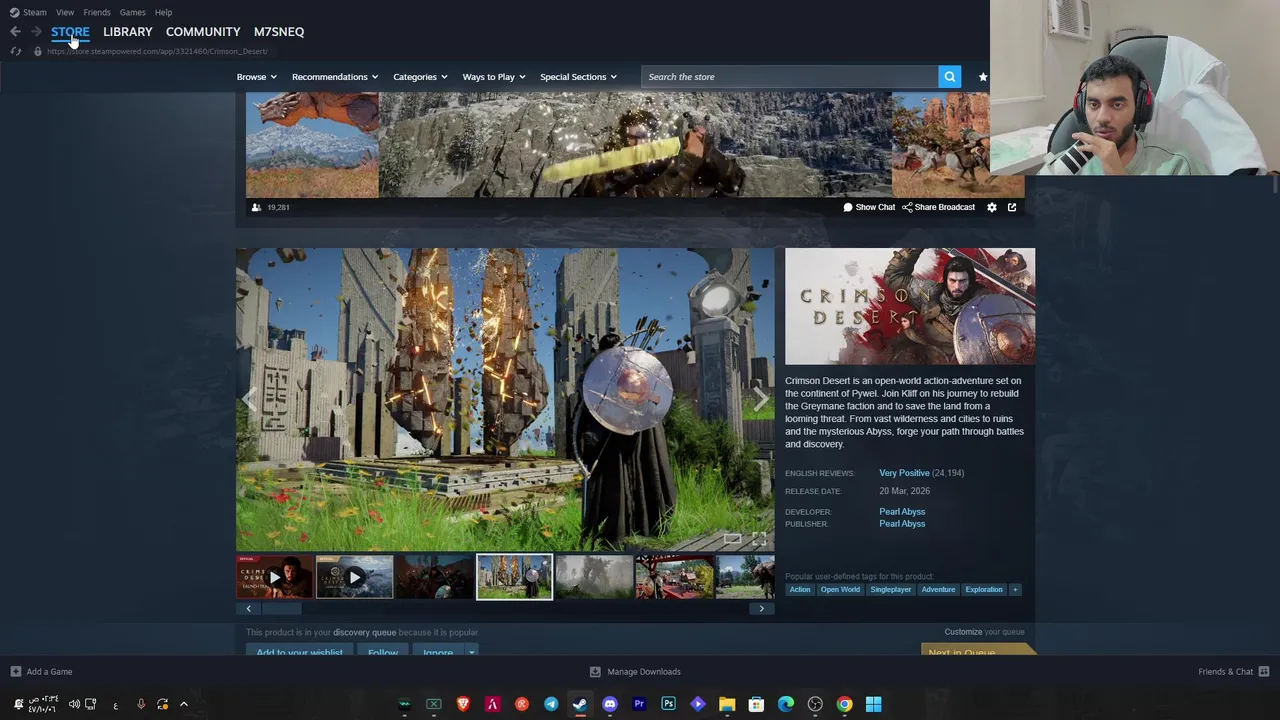Open the Very Positive reviews link
Screen dimensions: 1280x720
point(904,473)
